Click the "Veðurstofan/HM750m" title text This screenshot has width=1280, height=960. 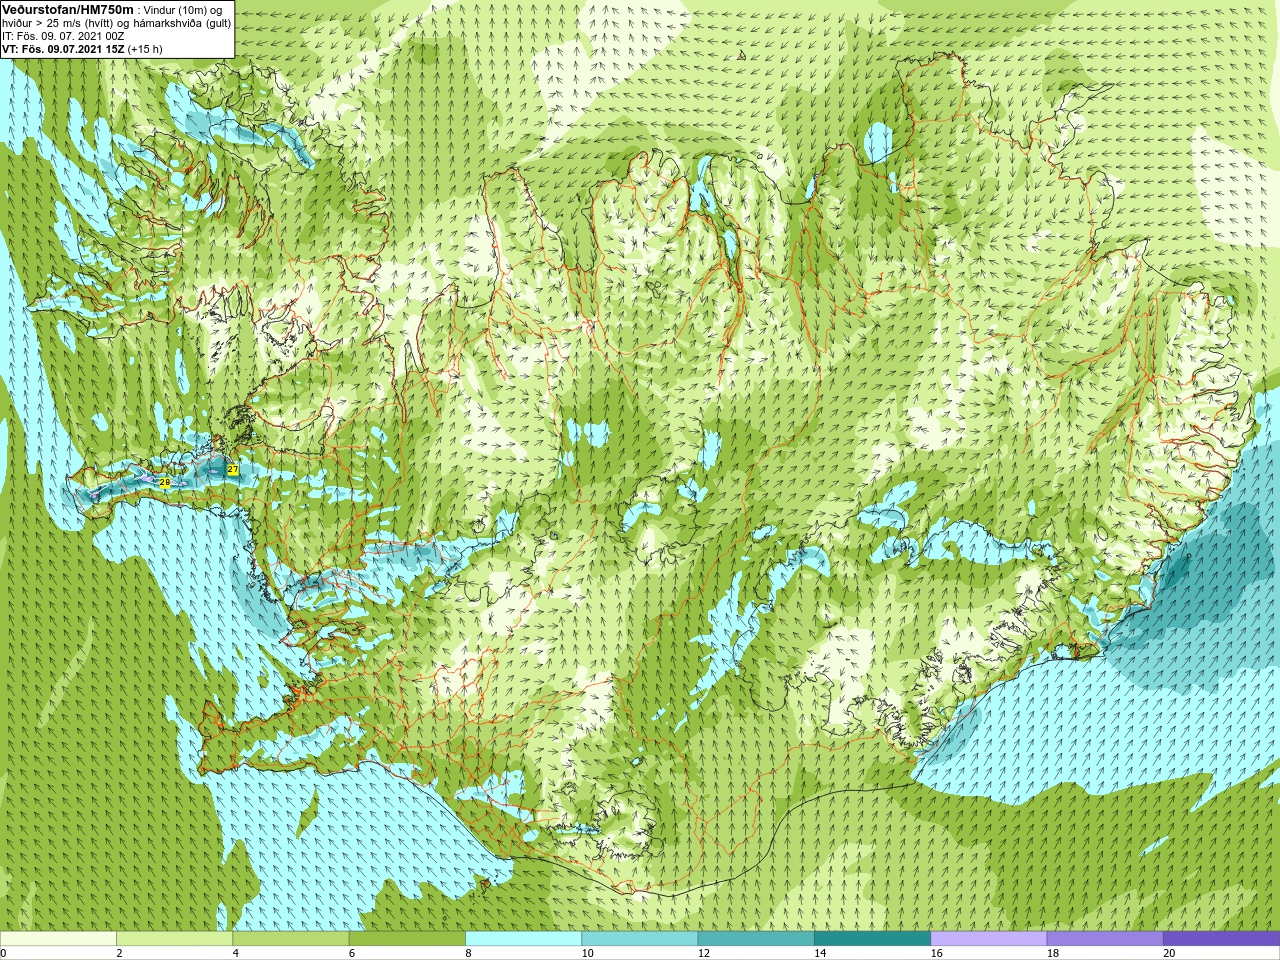pos(67,9)
